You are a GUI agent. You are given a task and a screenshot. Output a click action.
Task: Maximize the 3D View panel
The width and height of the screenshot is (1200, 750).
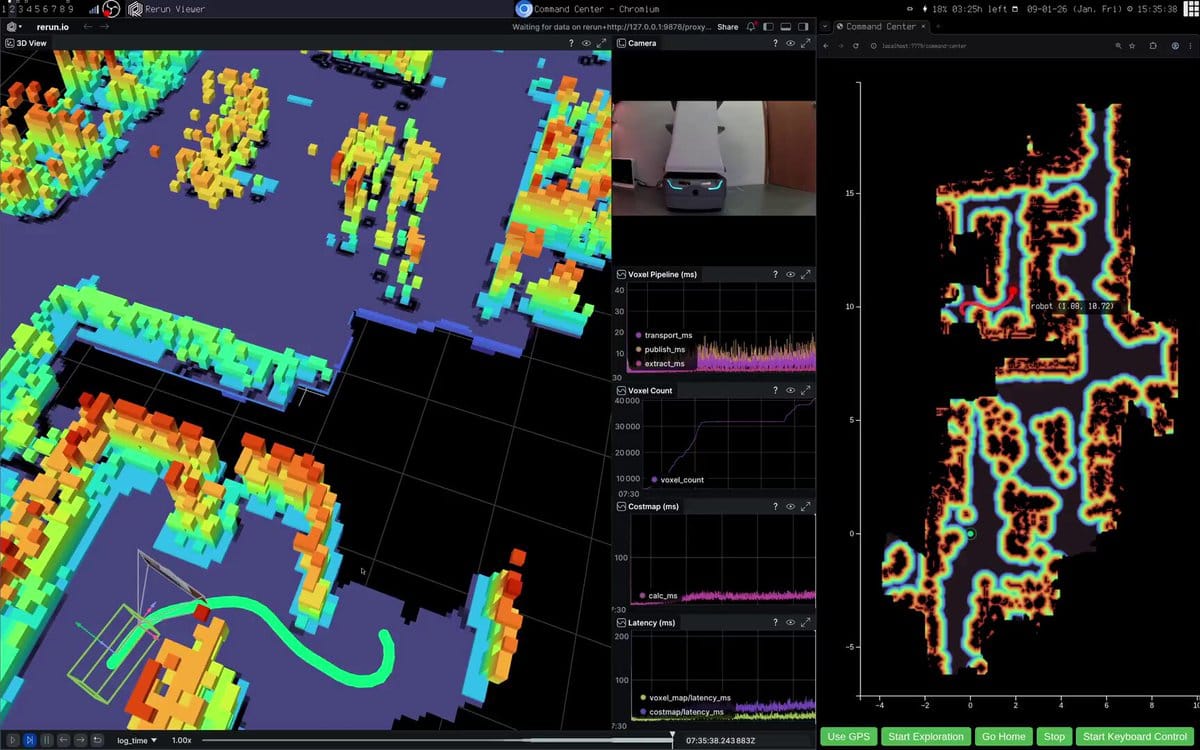point(601,44)
